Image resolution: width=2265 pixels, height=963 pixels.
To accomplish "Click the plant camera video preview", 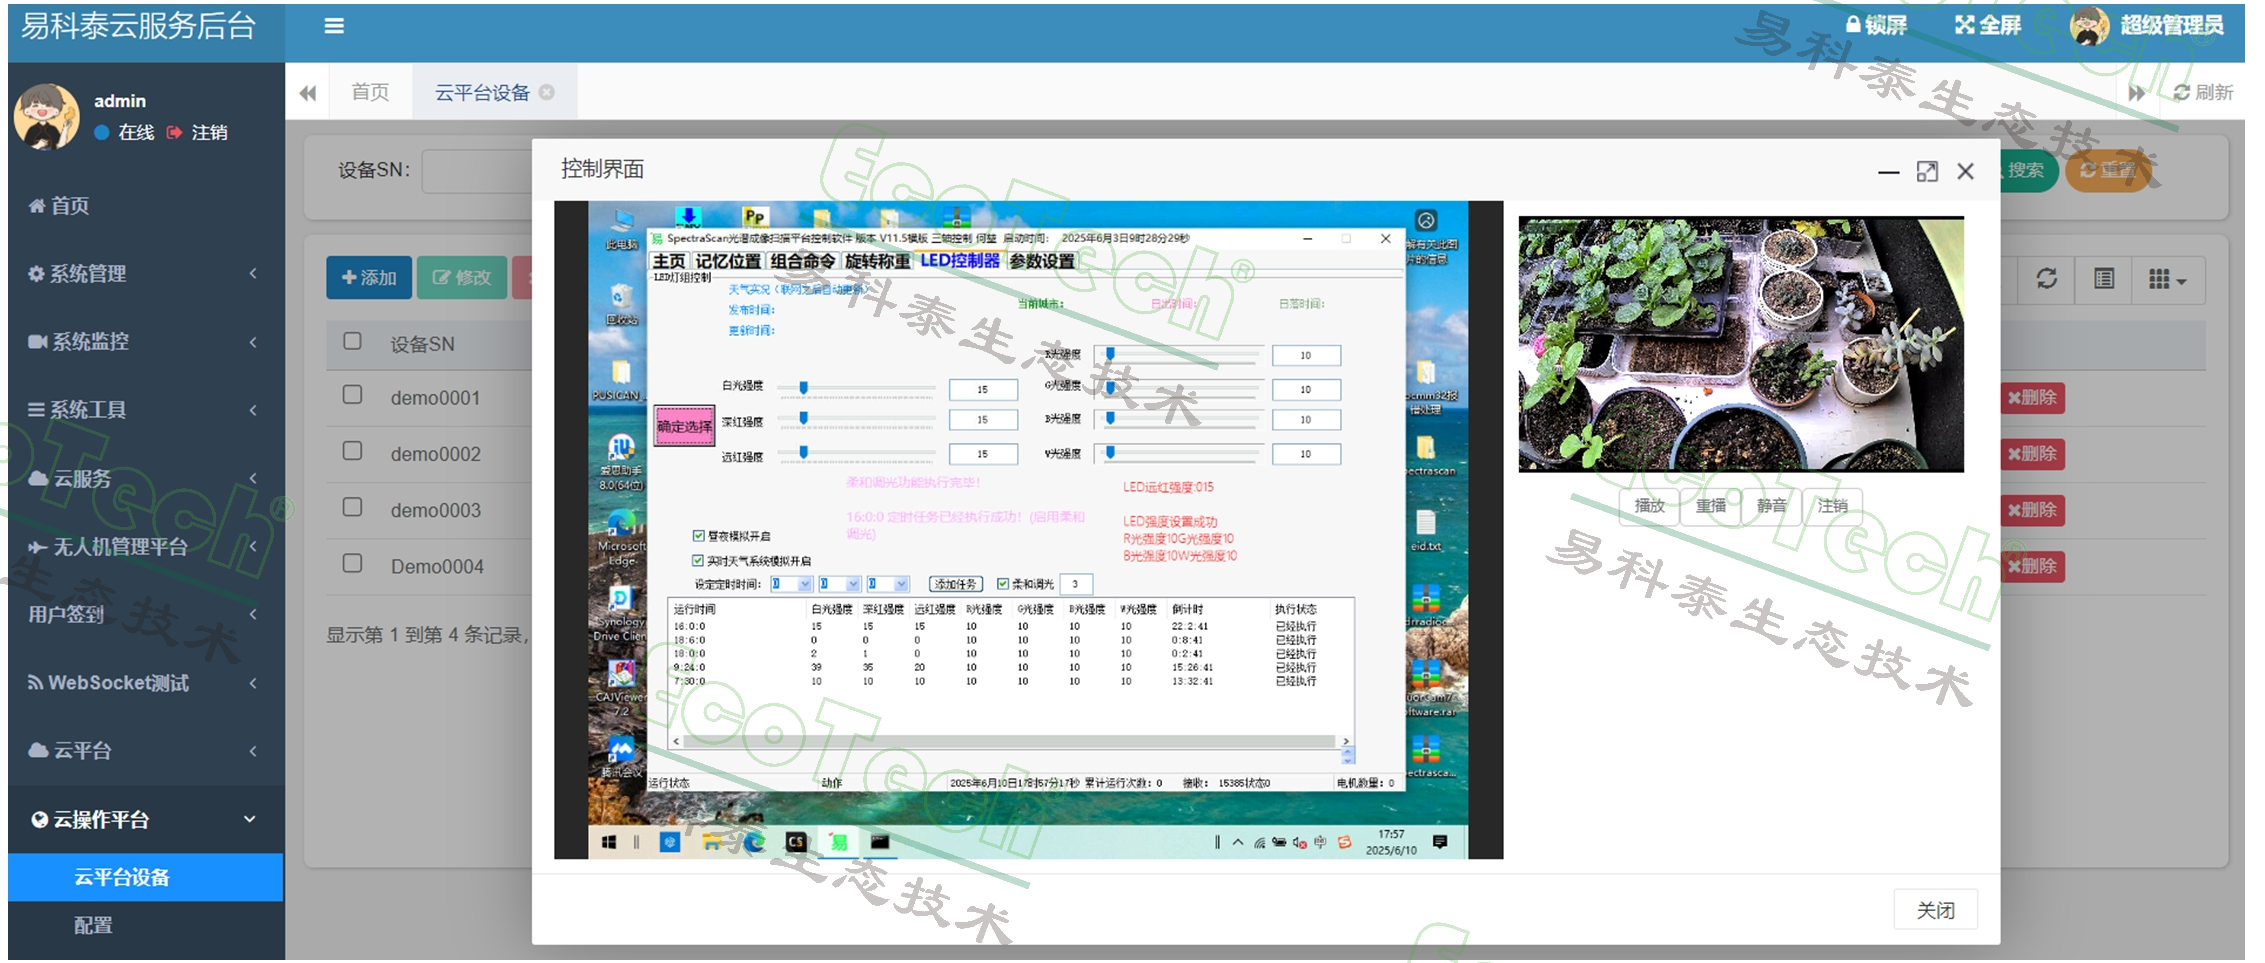I will 1740,343.
